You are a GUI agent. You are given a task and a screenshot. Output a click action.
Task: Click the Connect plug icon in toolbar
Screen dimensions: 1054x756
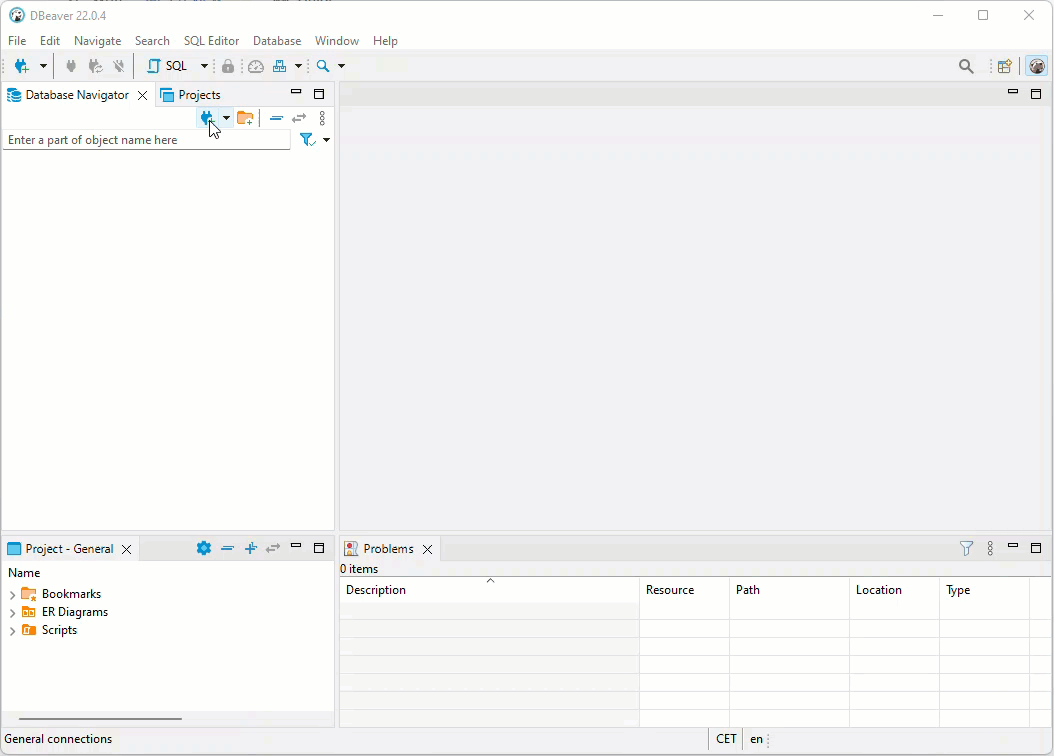[71, 66]
